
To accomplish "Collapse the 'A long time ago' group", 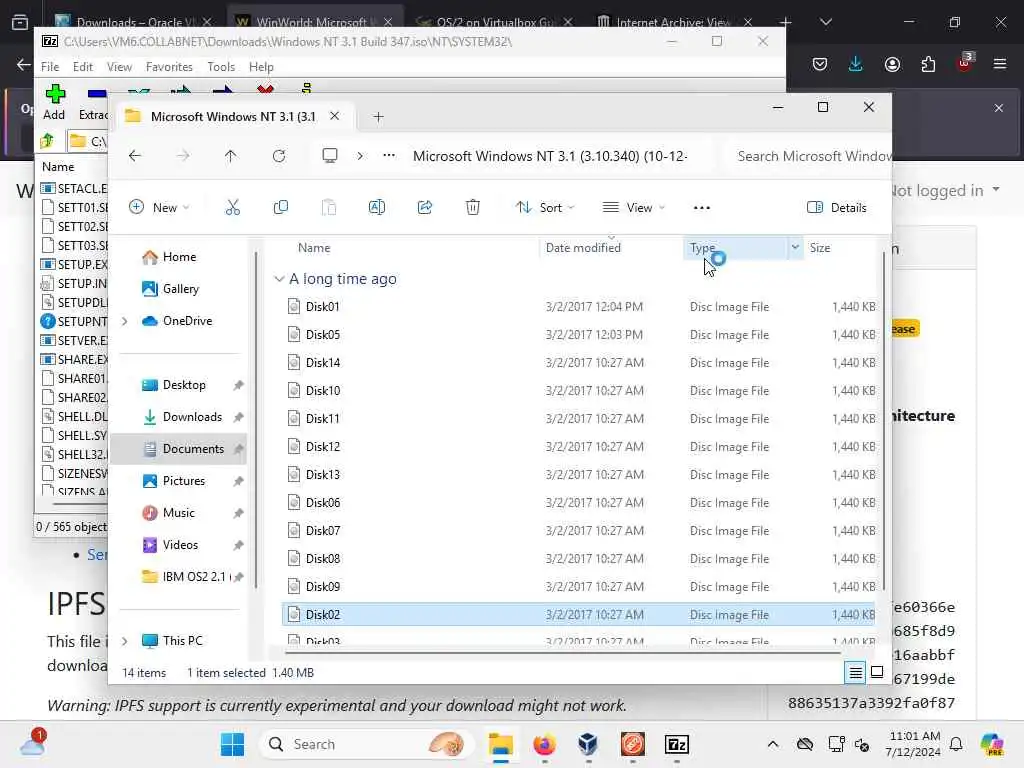I will (279, 279).
